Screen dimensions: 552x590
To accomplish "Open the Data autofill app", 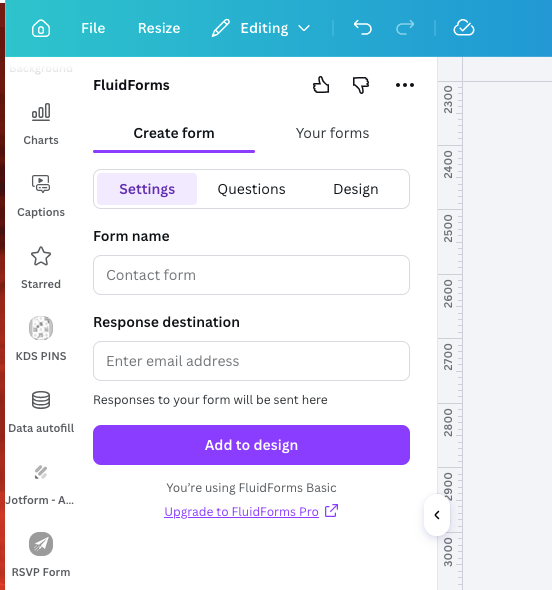I will 41,412.
